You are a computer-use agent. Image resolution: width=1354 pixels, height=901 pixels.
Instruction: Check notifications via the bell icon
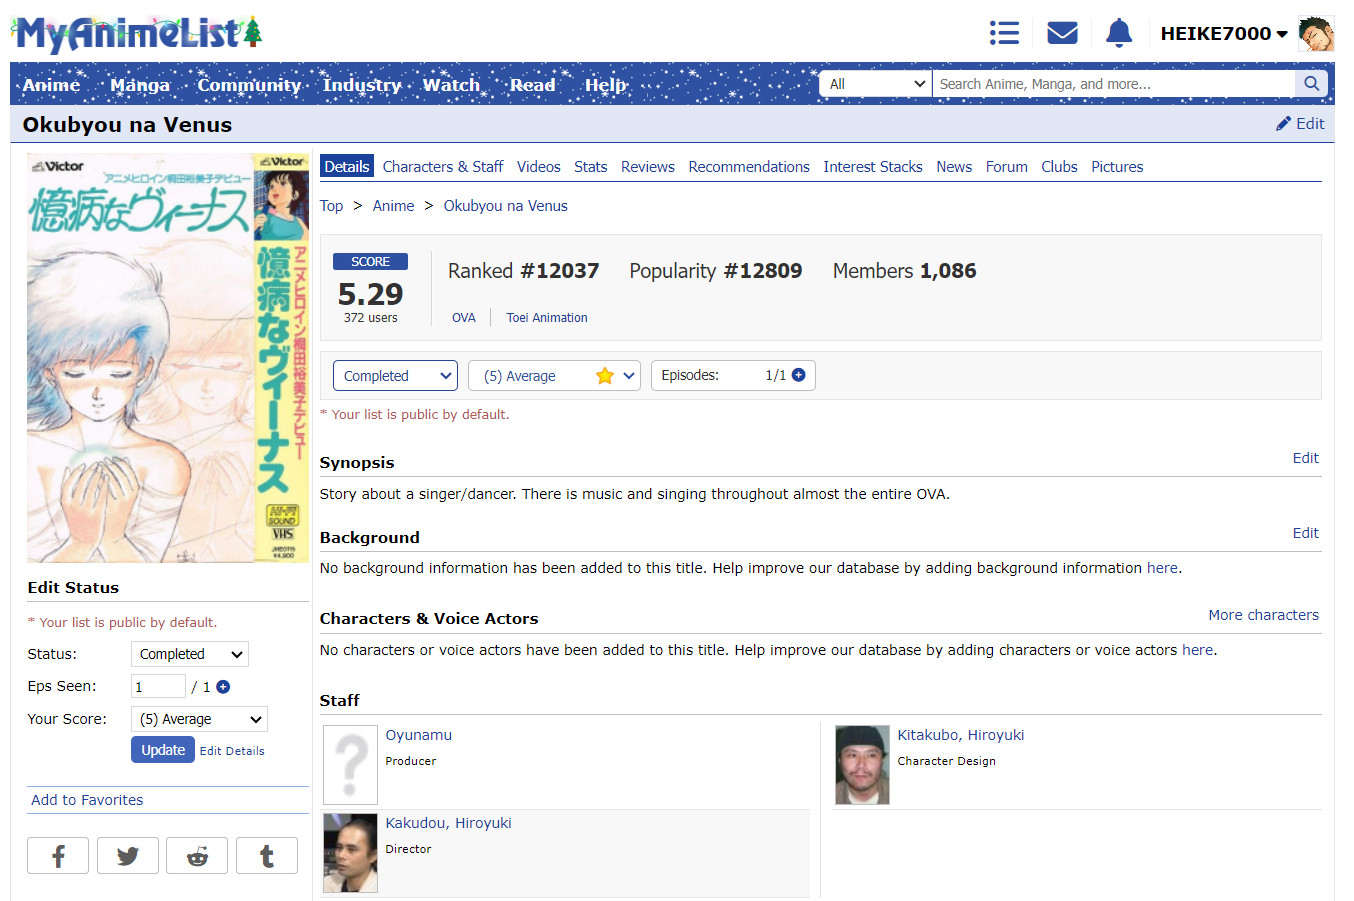[x=1119, y=33]
